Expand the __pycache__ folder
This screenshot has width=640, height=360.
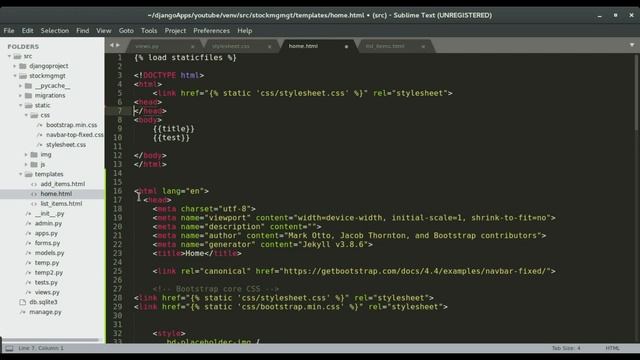click(x=20, y=86)
